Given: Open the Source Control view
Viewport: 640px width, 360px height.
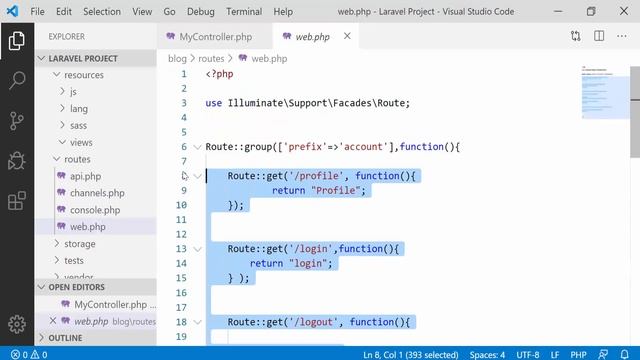Looking at the screenshot, I should coord(17,121).
